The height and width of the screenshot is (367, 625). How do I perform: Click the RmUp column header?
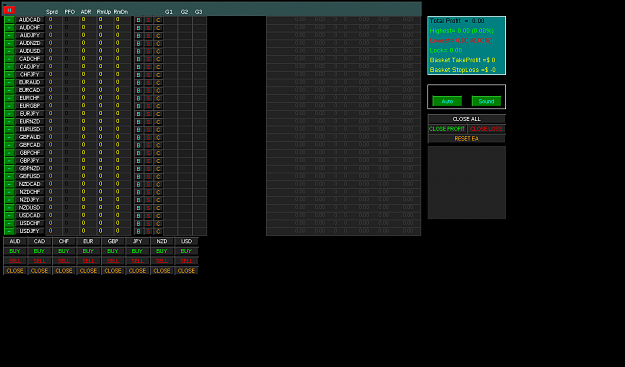(x=104, y=12)
